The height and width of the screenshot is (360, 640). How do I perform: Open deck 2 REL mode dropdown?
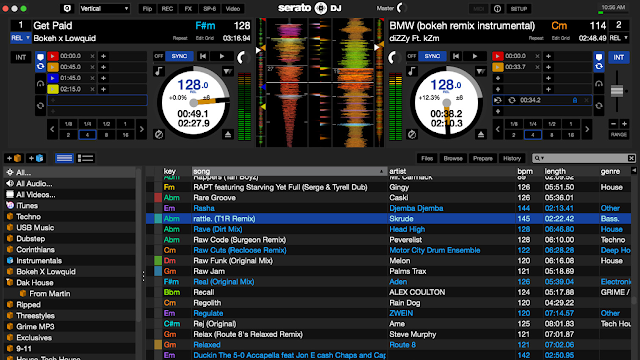619,38
